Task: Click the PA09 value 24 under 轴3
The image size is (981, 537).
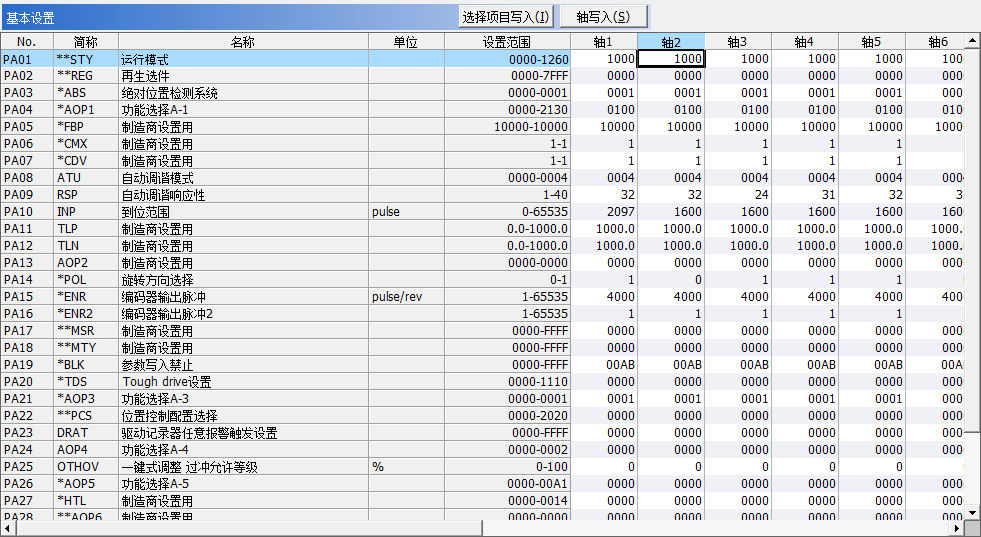Action: tap(738, 195)
